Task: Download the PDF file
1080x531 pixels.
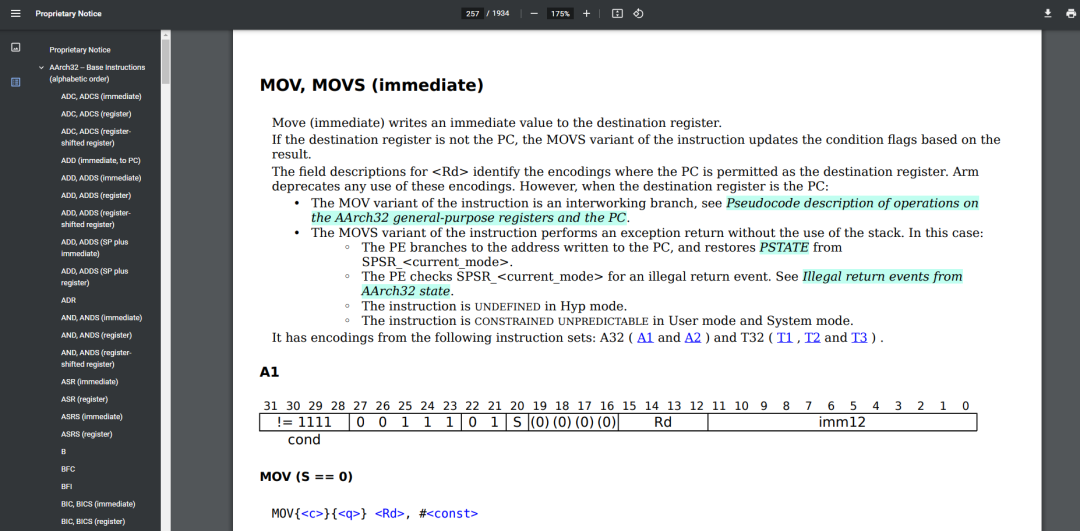Action: 1048,13
